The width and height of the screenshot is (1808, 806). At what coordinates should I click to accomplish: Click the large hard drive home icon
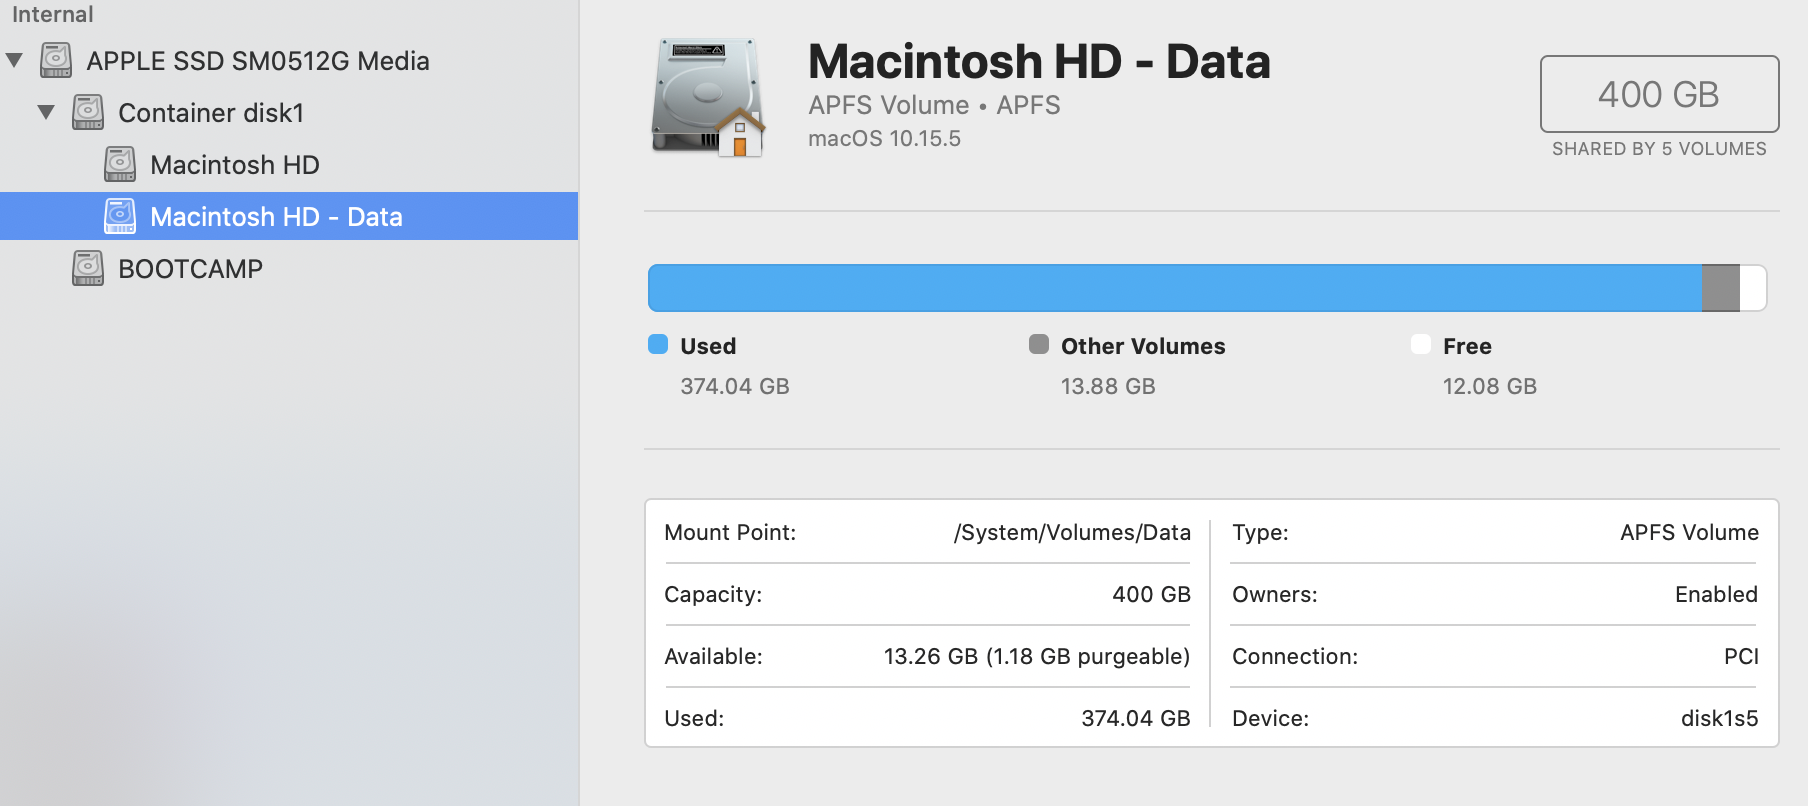pyautogui.click(x=709, y=98)
